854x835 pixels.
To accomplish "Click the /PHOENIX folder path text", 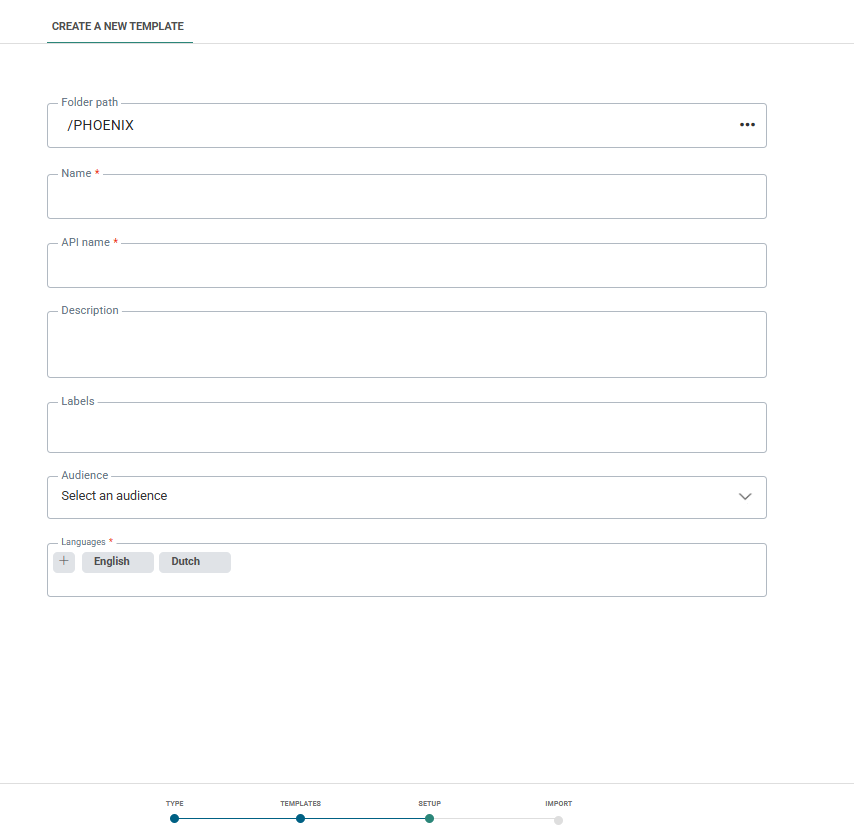I will [x=100, y=126].
